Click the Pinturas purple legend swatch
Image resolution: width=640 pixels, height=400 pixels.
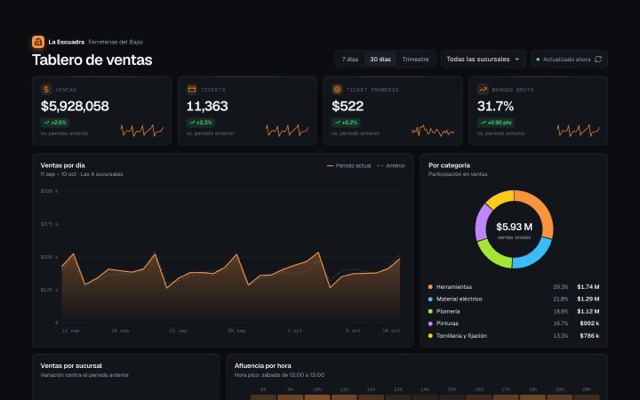click(430, 323)
